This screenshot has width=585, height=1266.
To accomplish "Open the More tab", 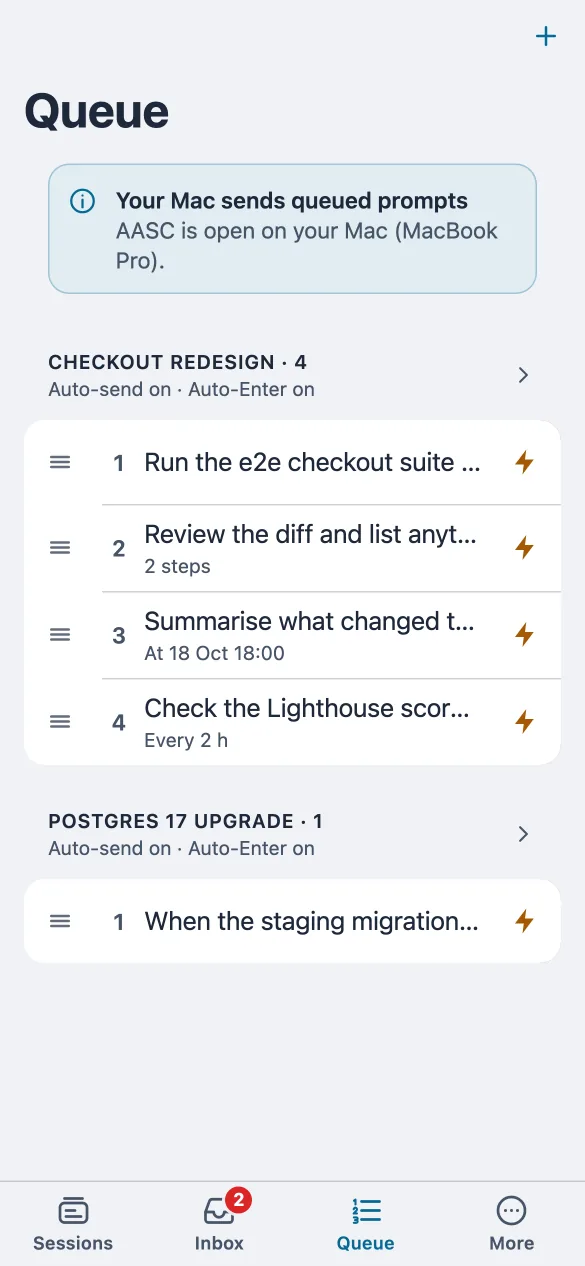I will click(511, 1224).
